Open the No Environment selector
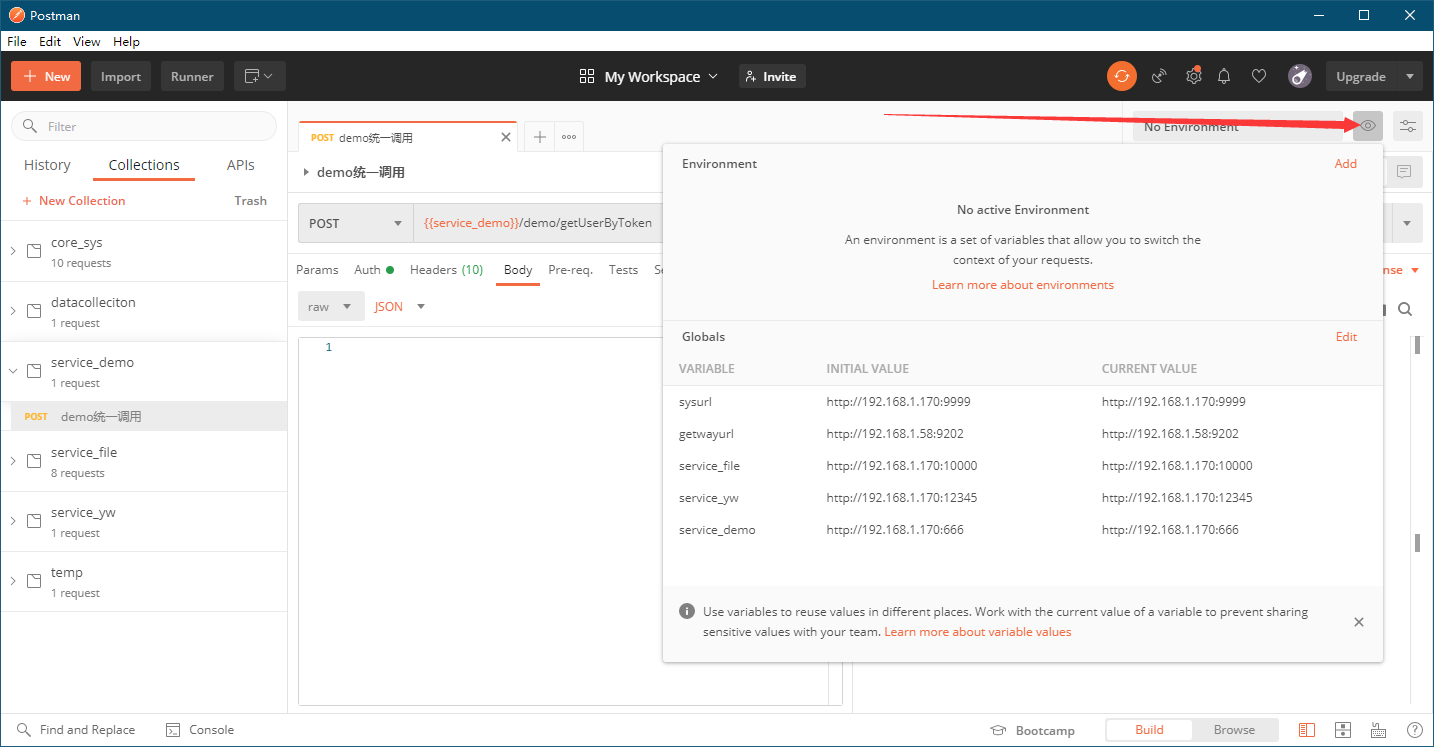Screen dimensions: 1434x747 pos(1237,127)
